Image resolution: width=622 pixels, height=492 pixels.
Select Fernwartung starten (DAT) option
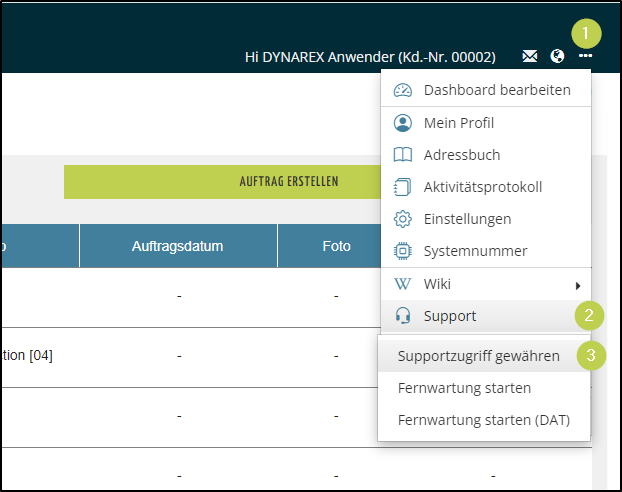(483, 420)
